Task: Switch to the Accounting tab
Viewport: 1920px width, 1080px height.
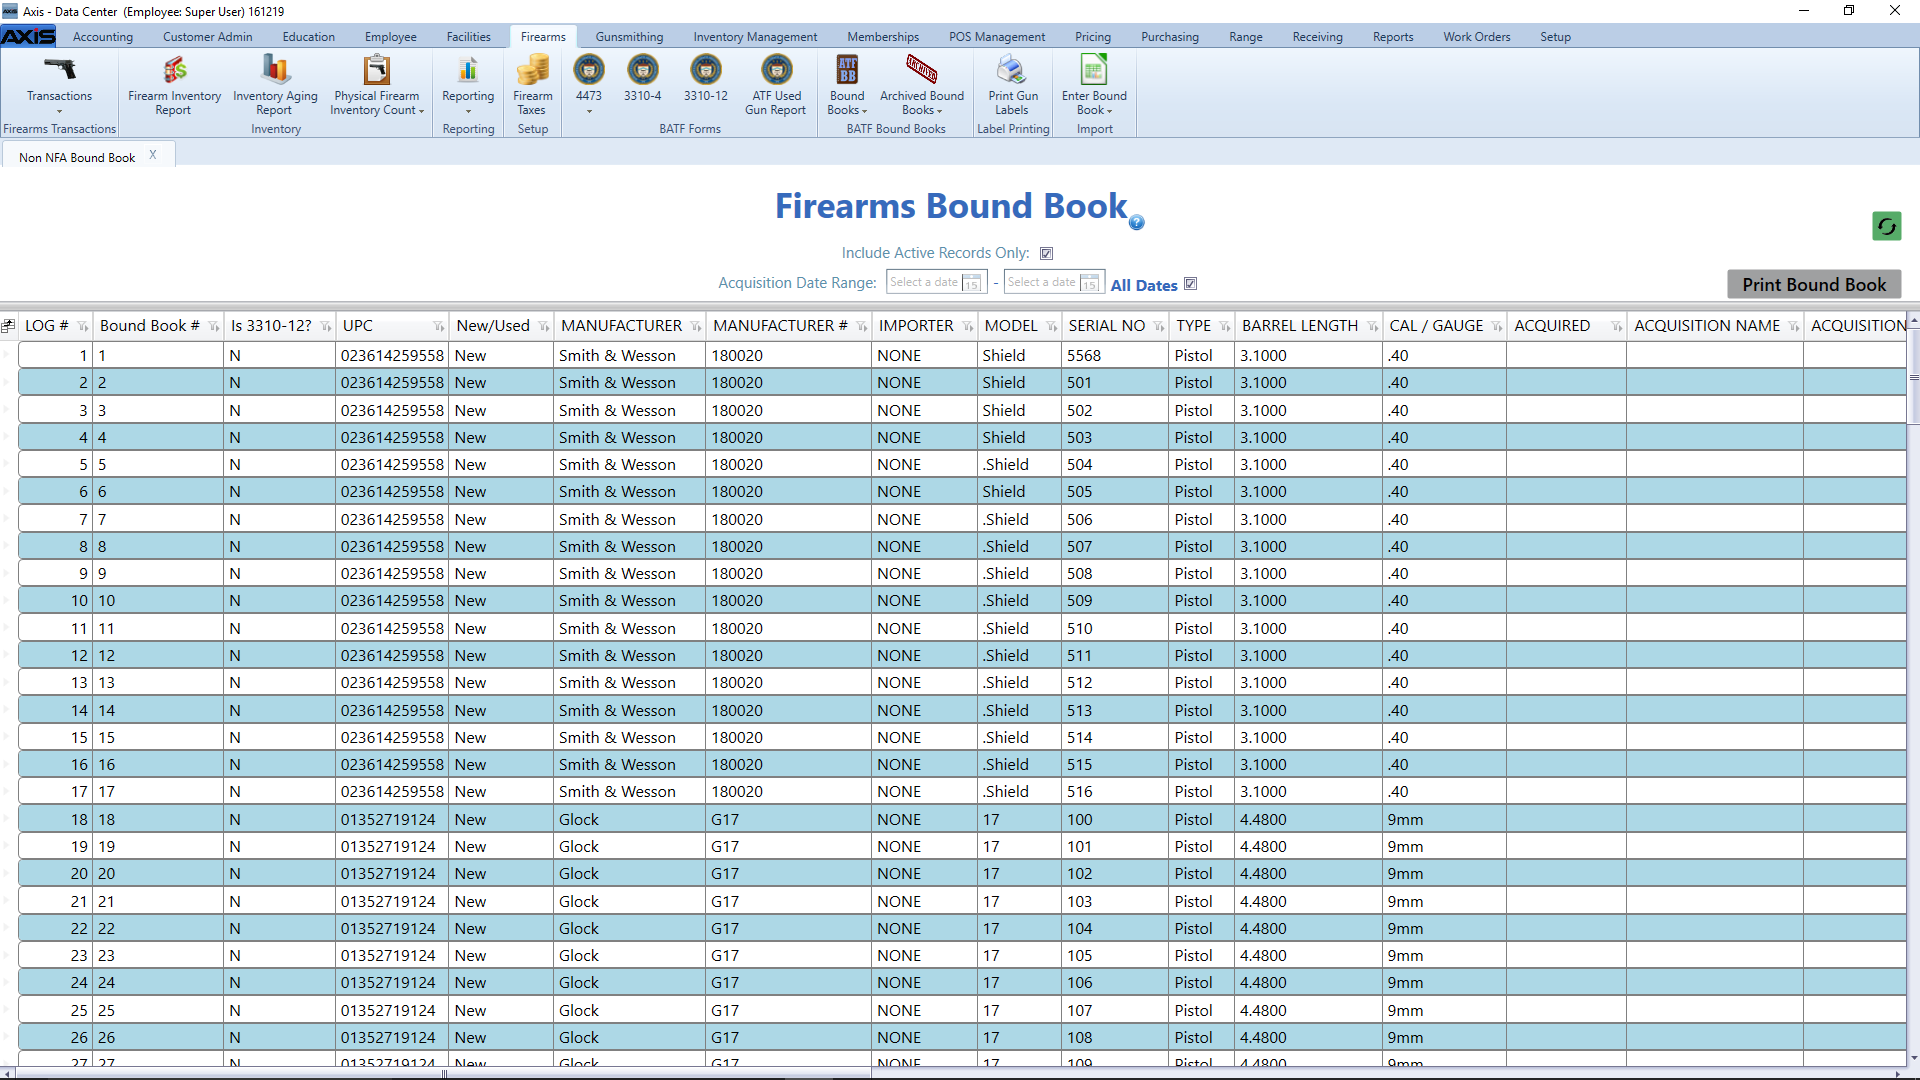Action: click(x=103, y=37)
